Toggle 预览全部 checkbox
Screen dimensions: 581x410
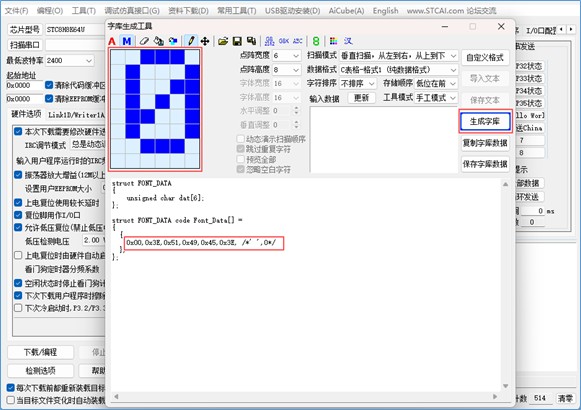click(x=241, y=159)
